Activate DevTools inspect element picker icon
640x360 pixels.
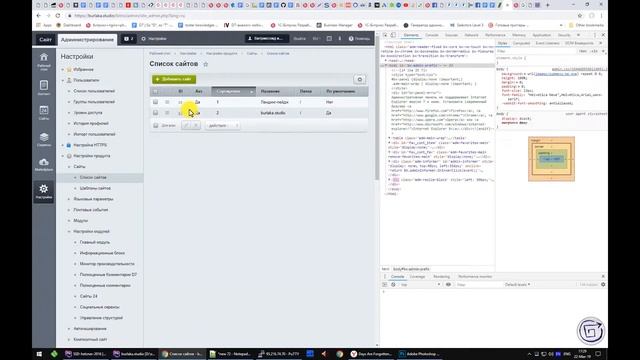(385, 36)
